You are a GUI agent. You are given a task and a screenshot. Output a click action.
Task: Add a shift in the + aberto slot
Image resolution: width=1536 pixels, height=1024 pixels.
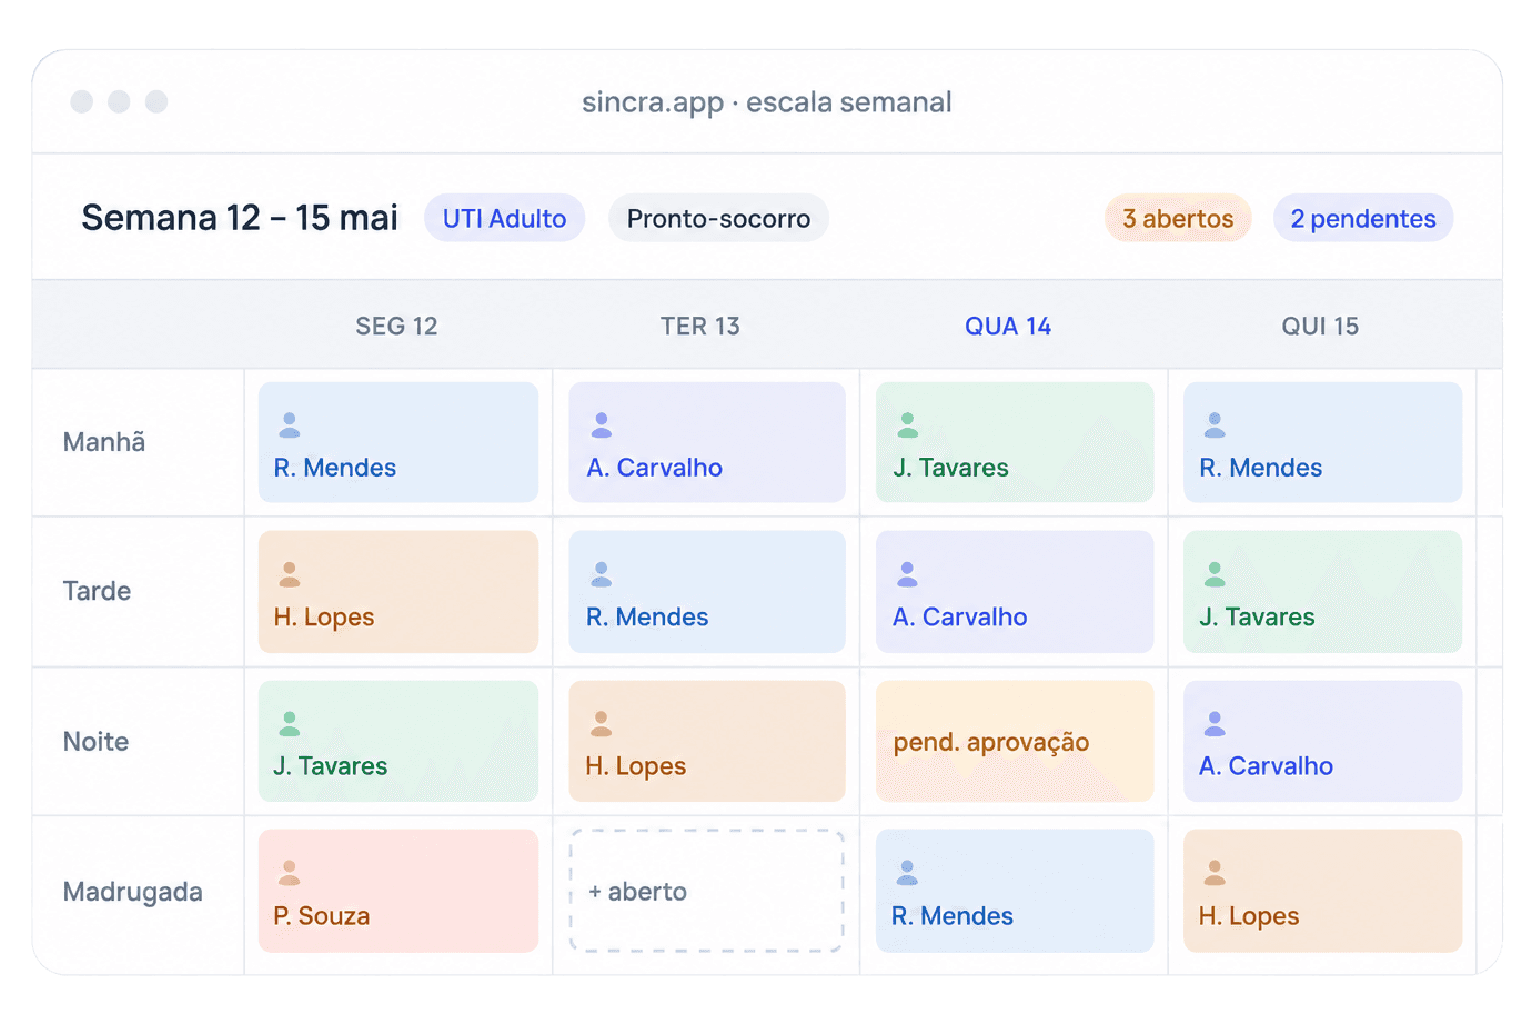(x=707, y=891)
